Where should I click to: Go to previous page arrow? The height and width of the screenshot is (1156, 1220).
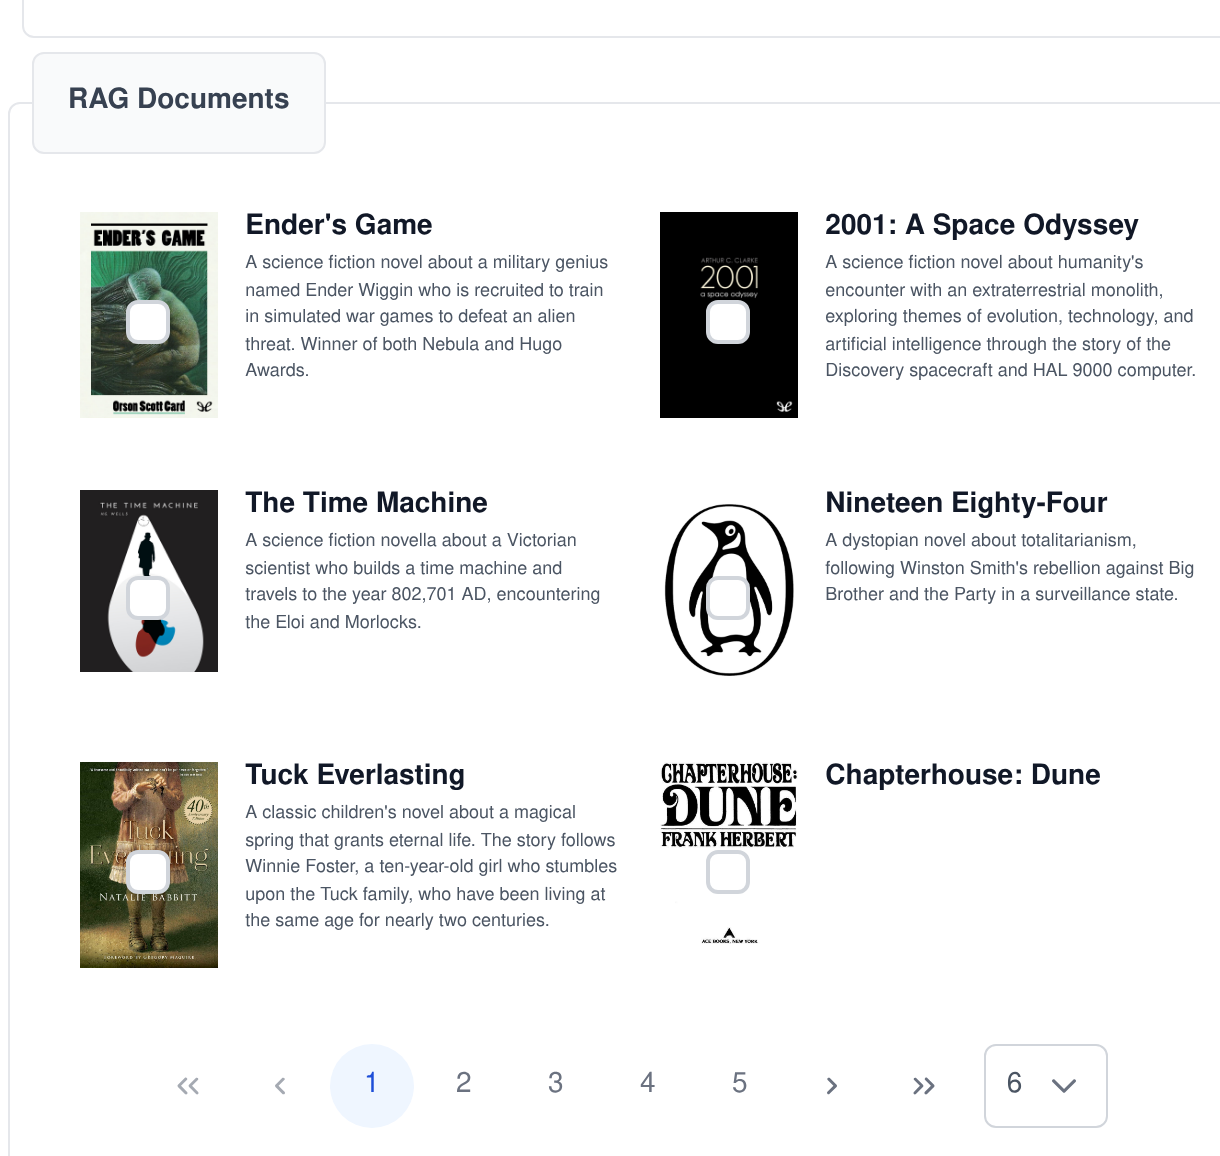click(x=280, y=1086)
